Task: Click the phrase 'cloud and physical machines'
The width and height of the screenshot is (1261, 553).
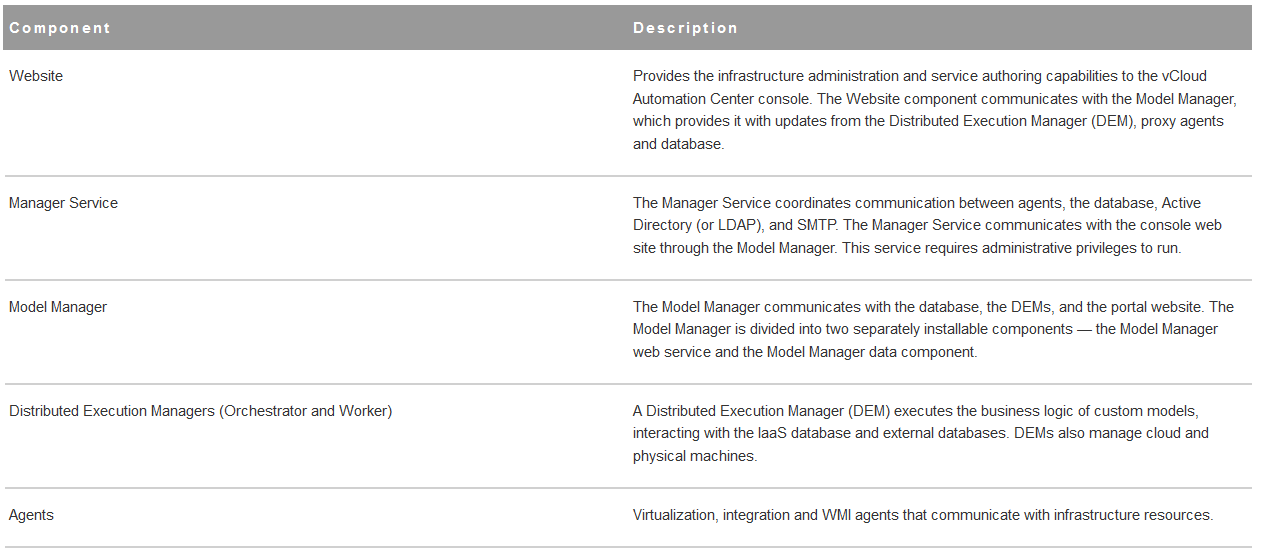Action: [921, 445]
